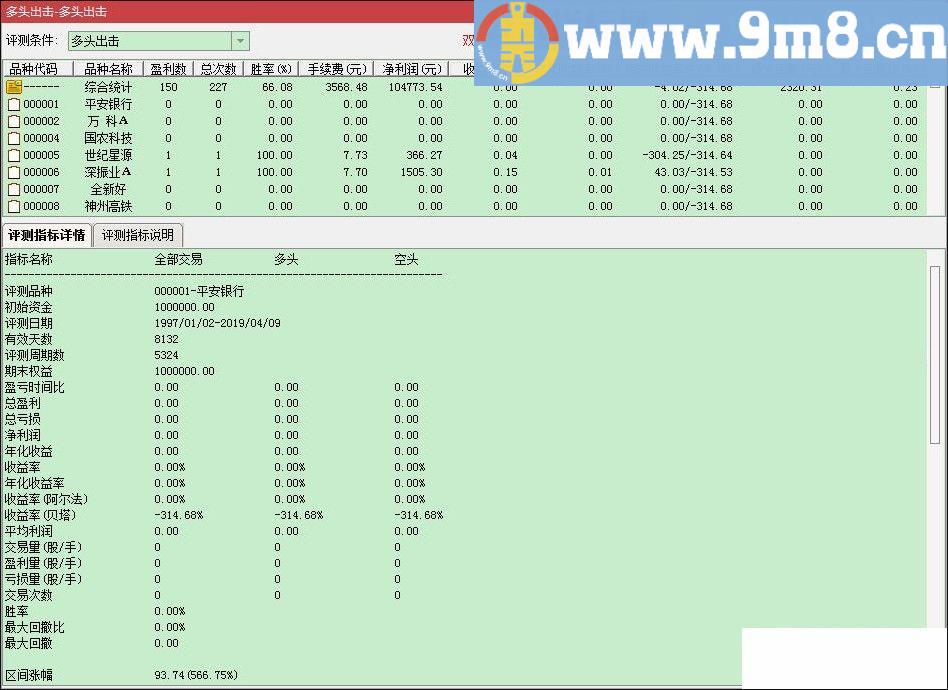
Task: Click the document icon beside 世纪星源
Action: click(16, 155)
